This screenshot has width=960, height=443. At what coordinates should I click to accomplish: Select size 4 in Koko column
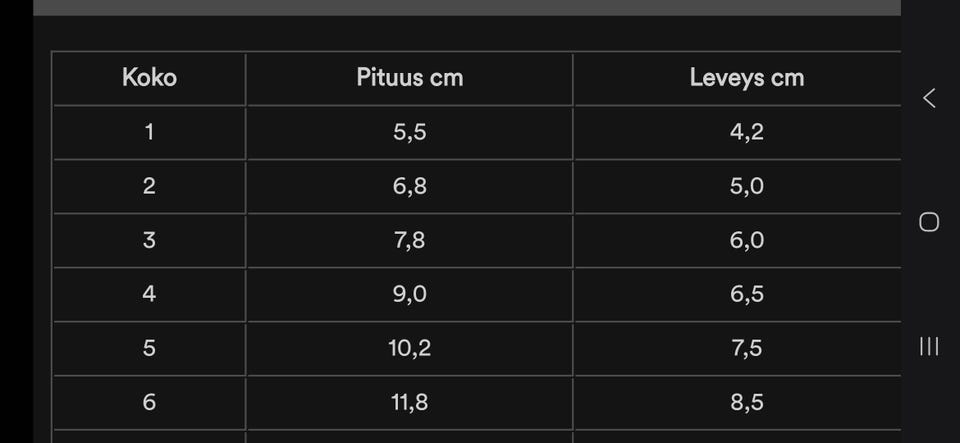(x=149, y=294)
